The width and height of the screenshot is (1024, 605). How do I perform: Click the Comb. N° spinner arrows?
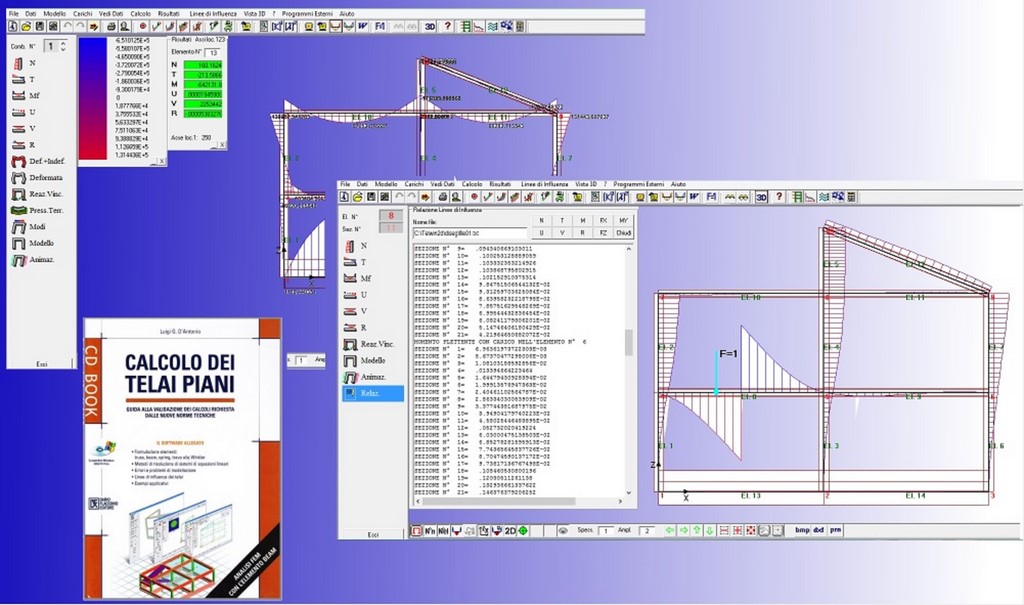(x=63, y=46)
